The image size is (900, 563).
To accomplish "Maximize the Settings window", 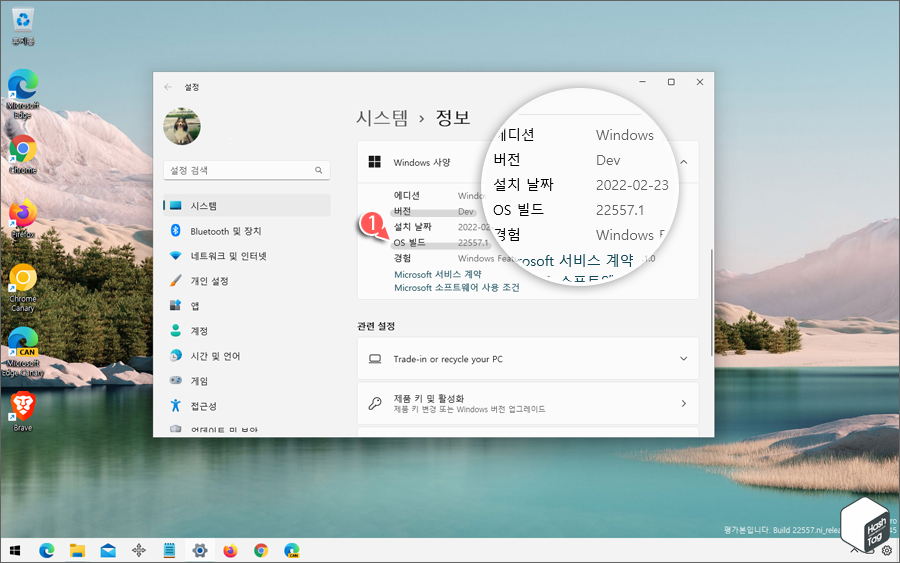I will coord(671,82).
